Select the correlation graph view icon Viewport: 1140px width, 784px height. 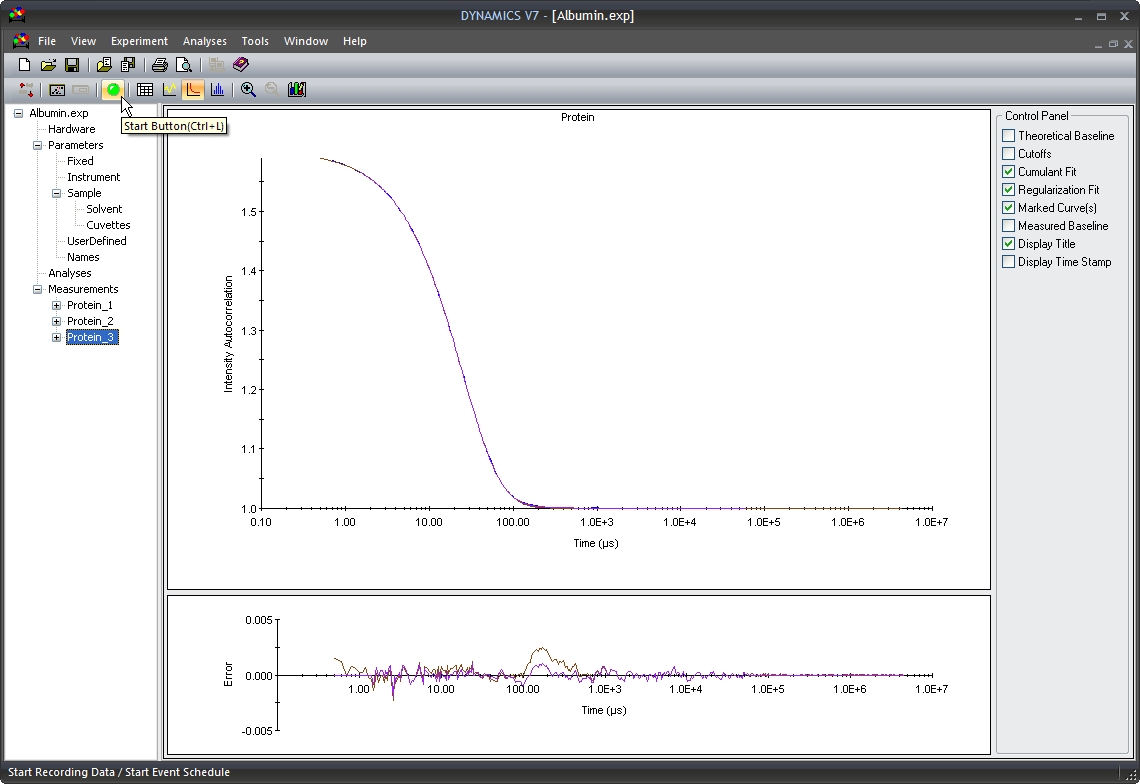(193, 89)
